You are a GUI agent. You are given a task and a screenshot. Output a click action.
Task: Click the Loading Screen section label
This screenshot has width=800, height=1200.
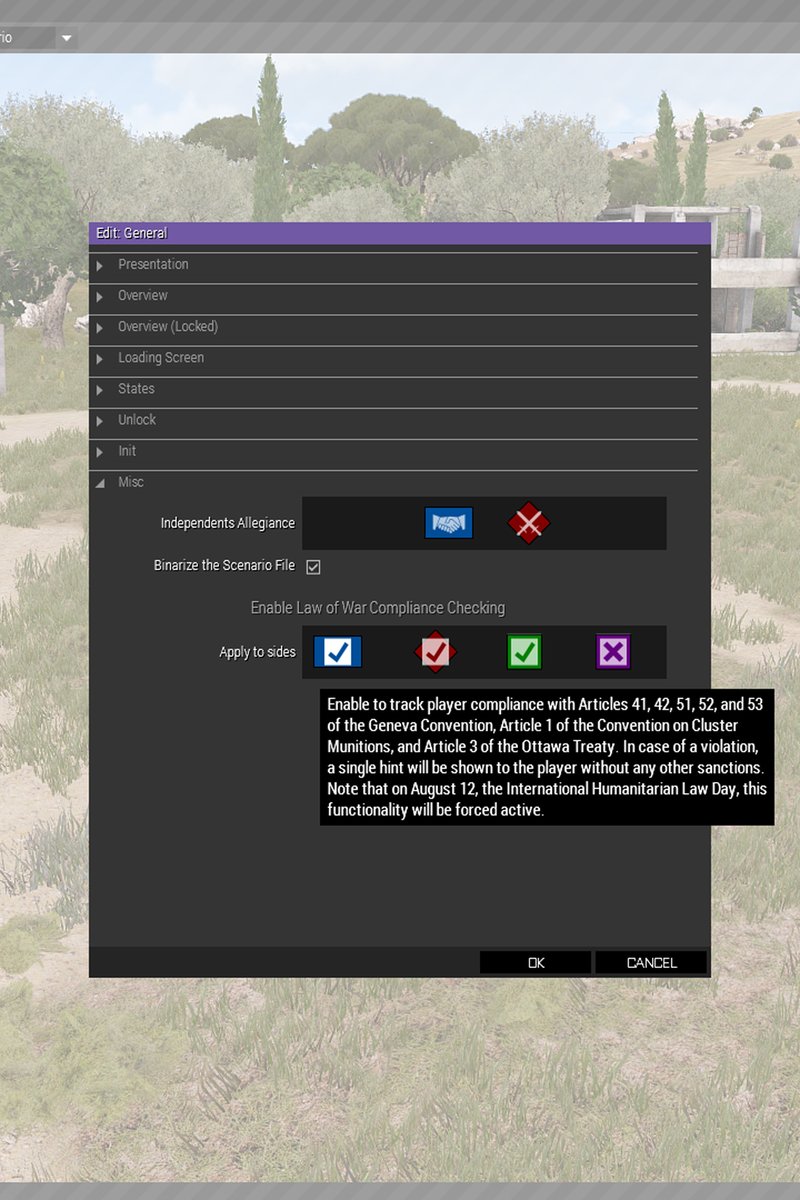161,358
